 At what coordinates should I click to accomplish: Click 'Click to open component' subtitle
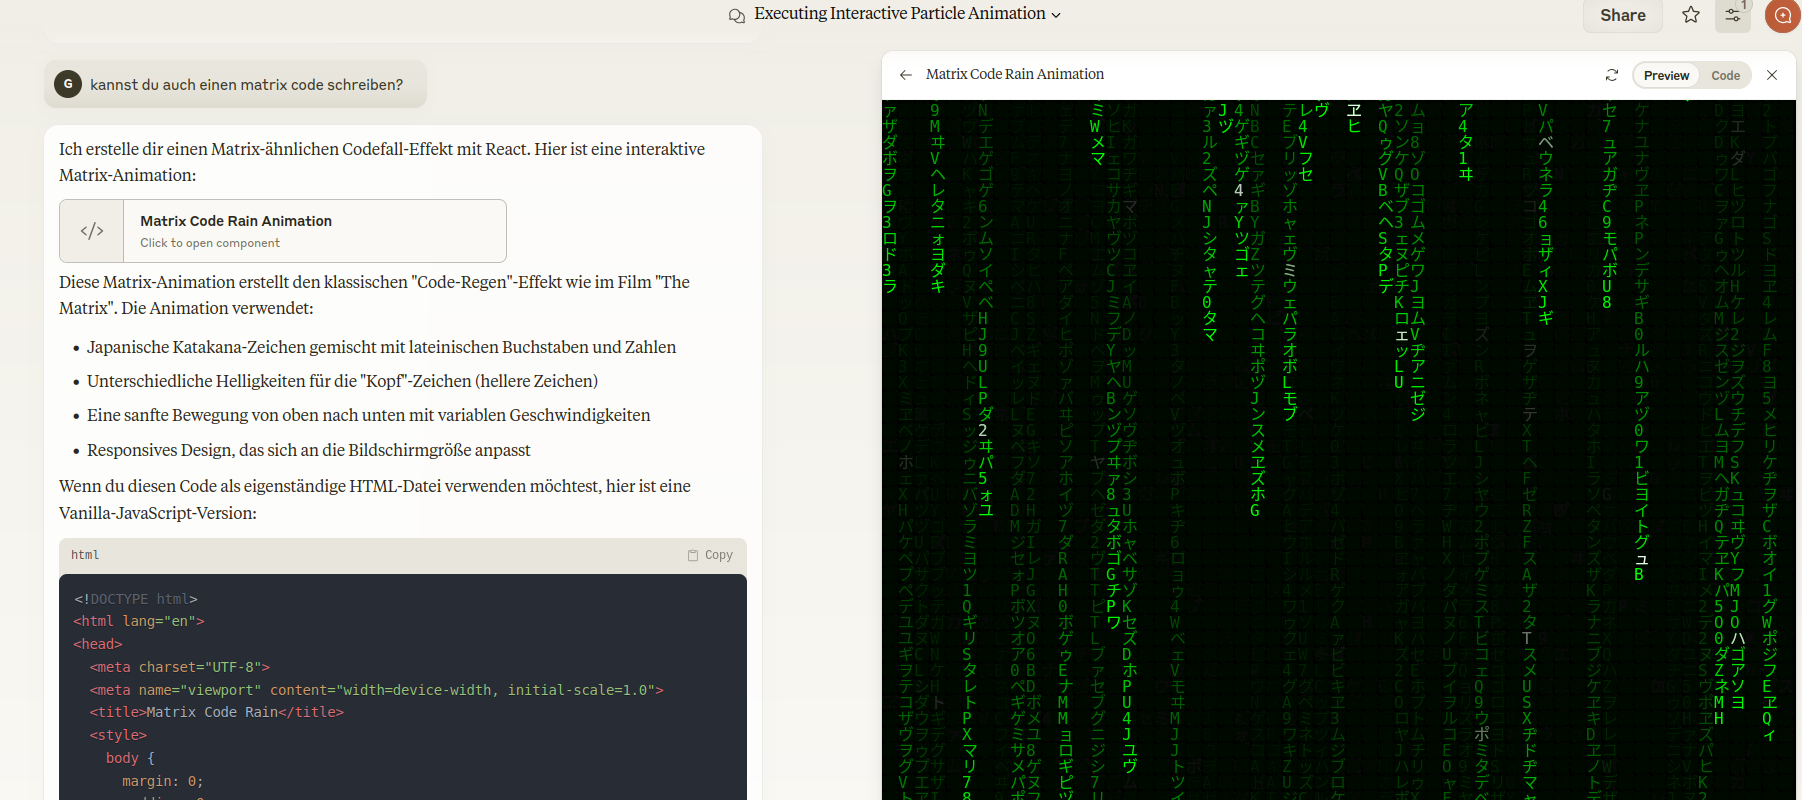pos(210,243)
